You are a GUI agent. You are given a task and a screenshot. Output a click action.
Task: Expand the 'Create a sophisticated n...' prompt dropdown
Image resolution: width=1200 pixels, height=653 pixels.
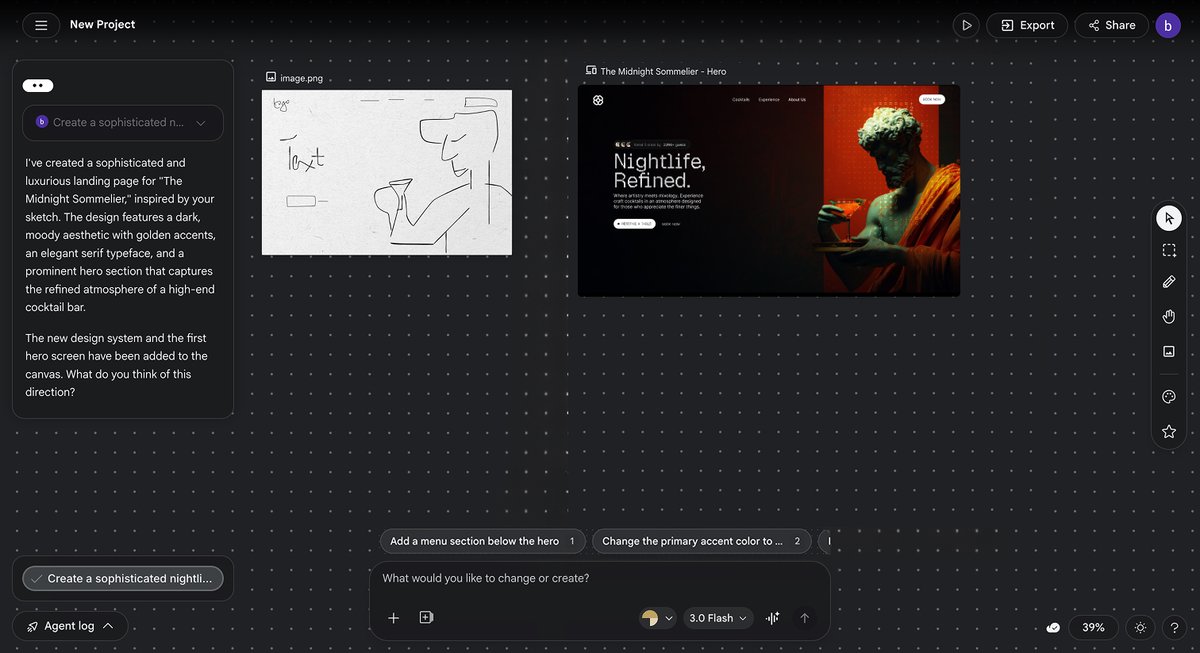click(x=123, y=122)
